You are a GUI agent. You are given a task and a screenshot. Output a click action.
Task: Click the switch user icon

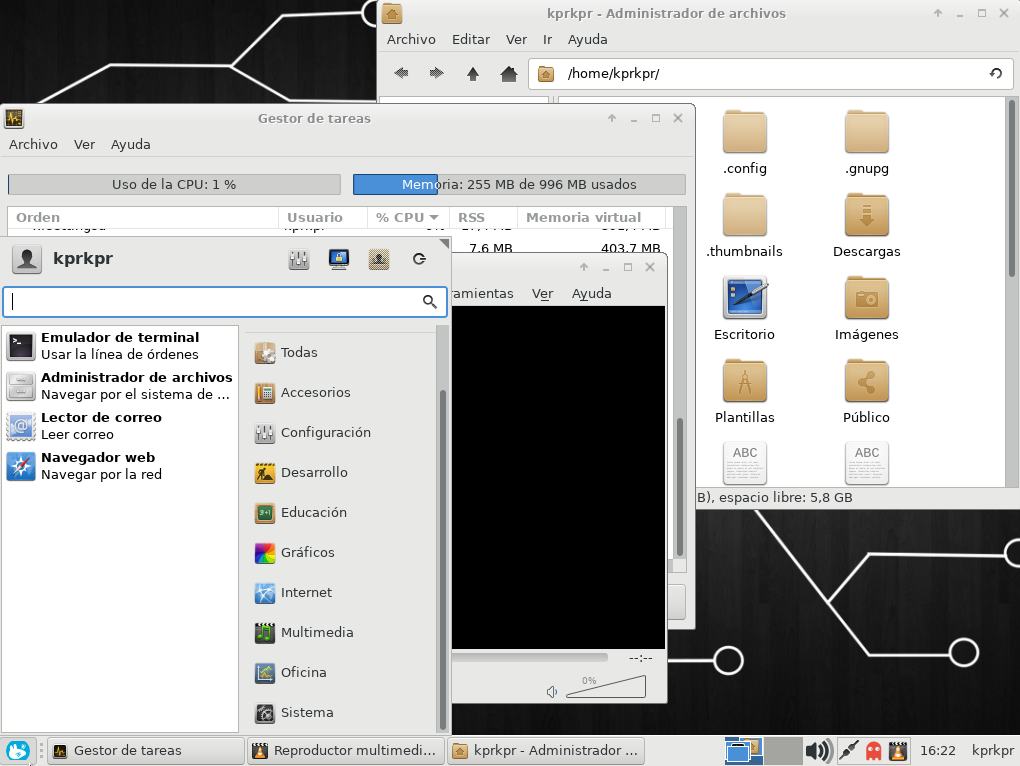pos(379,259)
